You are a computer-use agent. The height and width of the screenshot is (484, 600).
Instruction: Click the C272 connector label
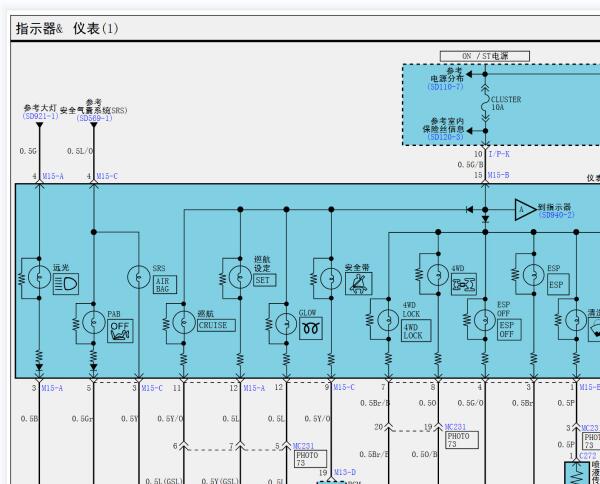click(588, 456)
